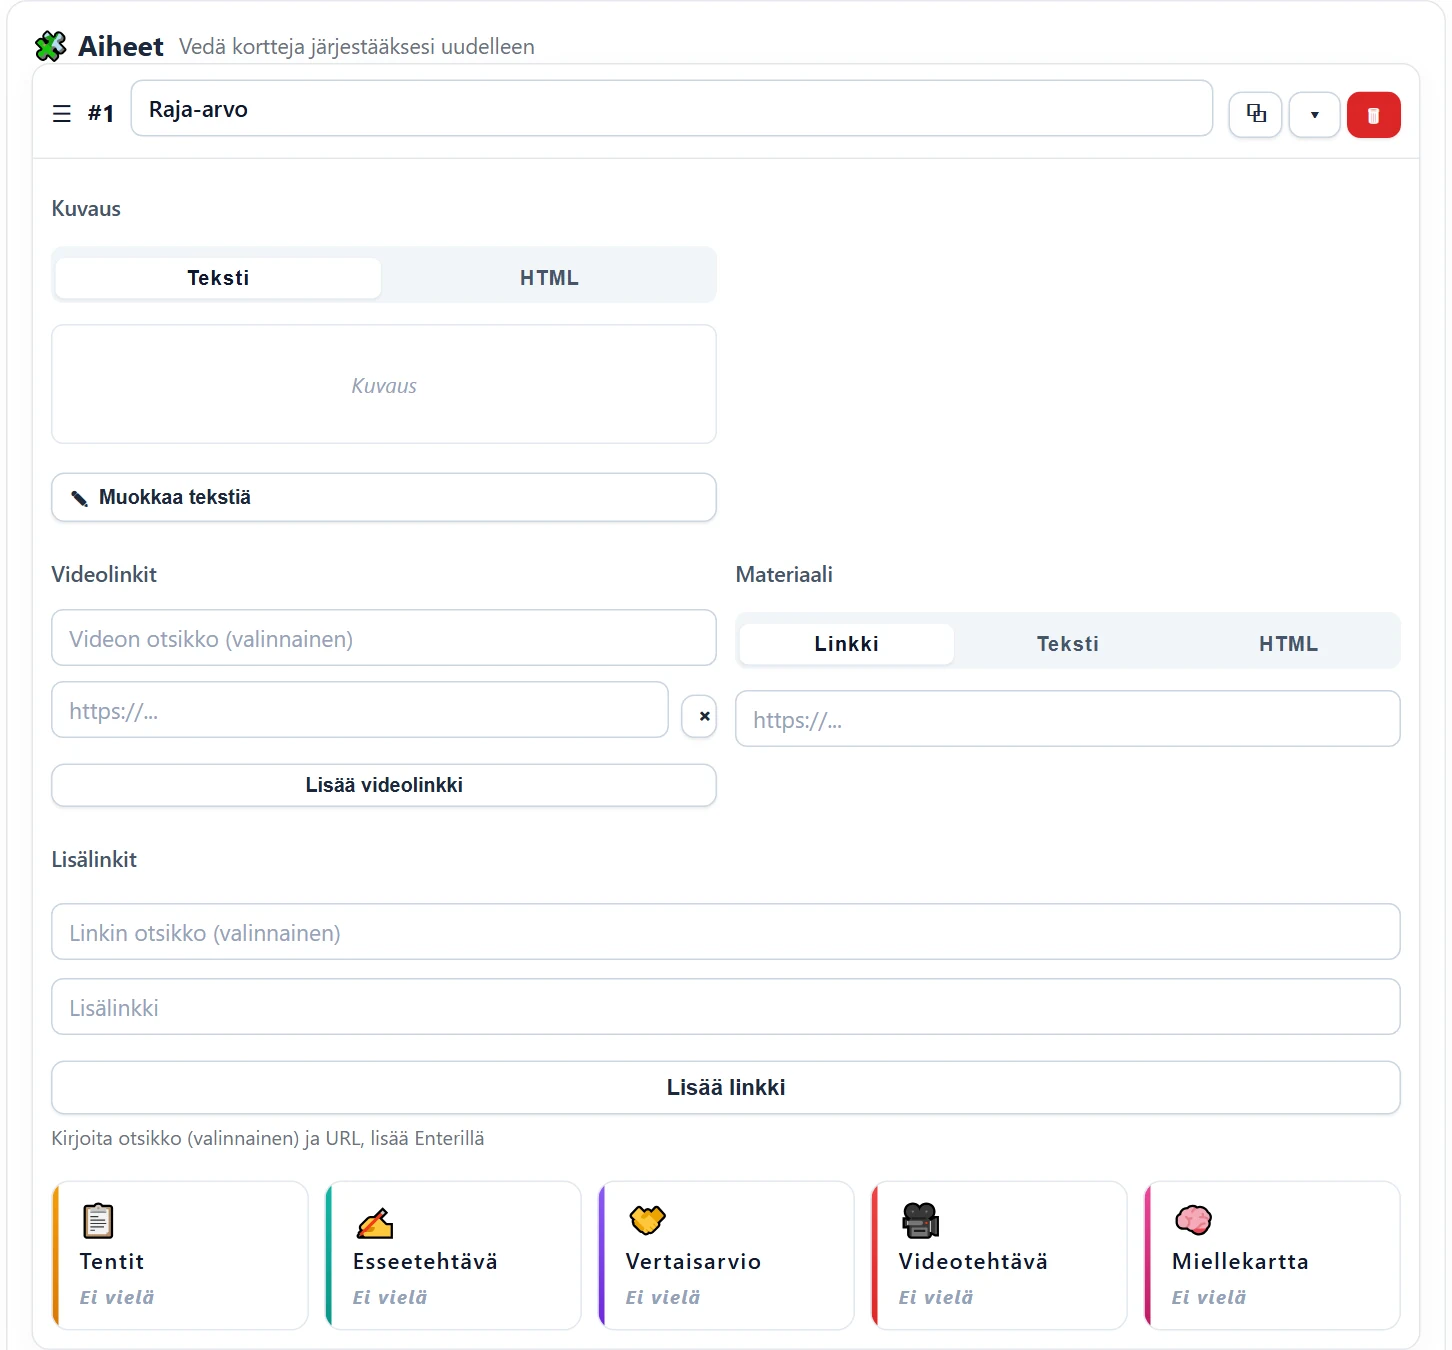Switch Kuvaus editor to Teksti tab
This screenshot has width=1452, height=1350.
(x=218, y=278)
